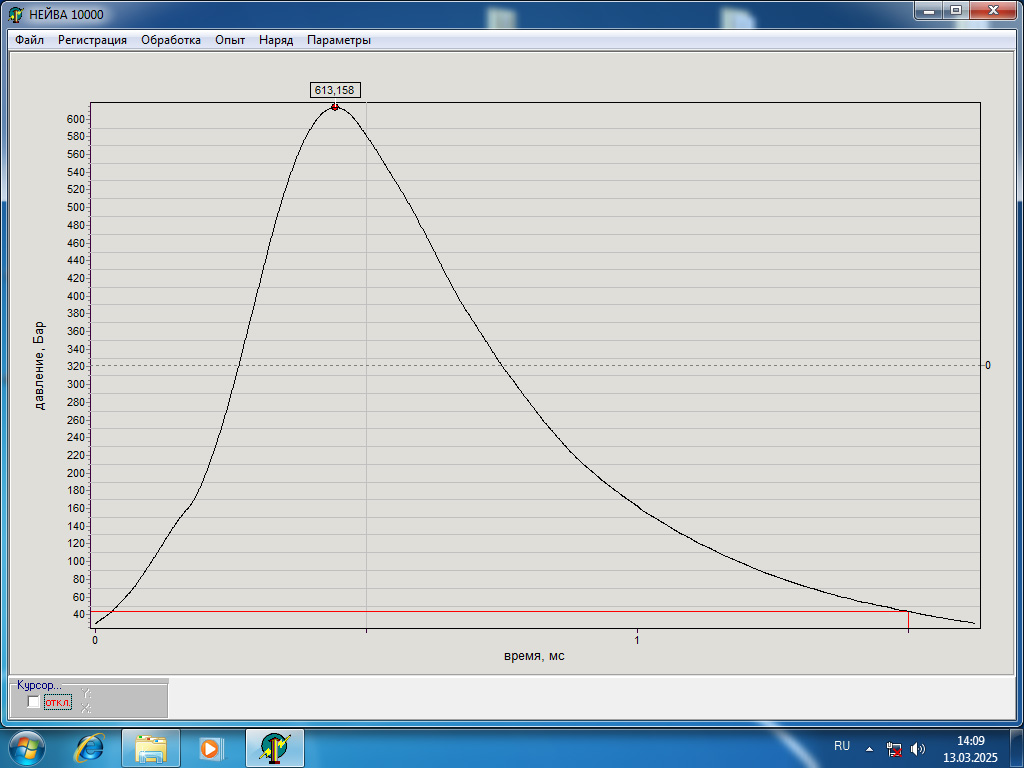Open Windows Media Player from the taskbar
1029x774 pixels.
tap(210, 747)
